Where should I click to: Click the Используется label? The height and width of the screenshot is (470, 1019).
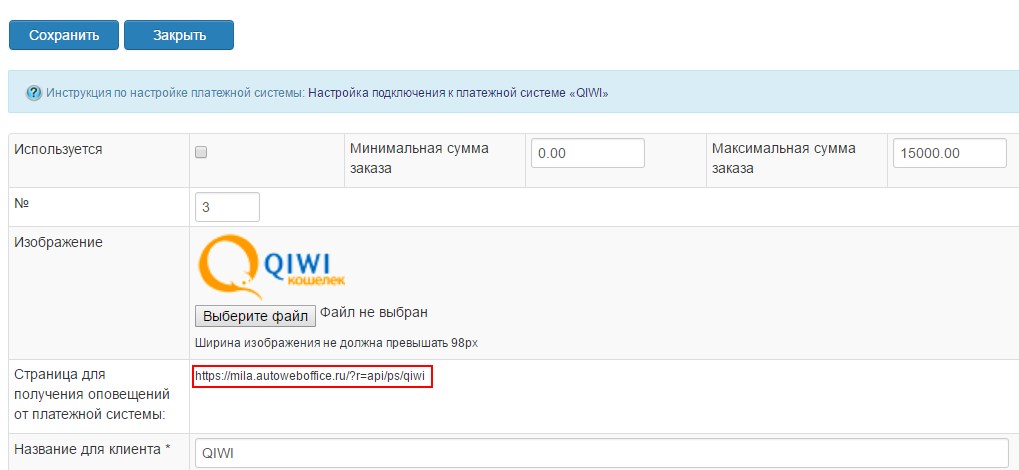[x=58, y=150]
